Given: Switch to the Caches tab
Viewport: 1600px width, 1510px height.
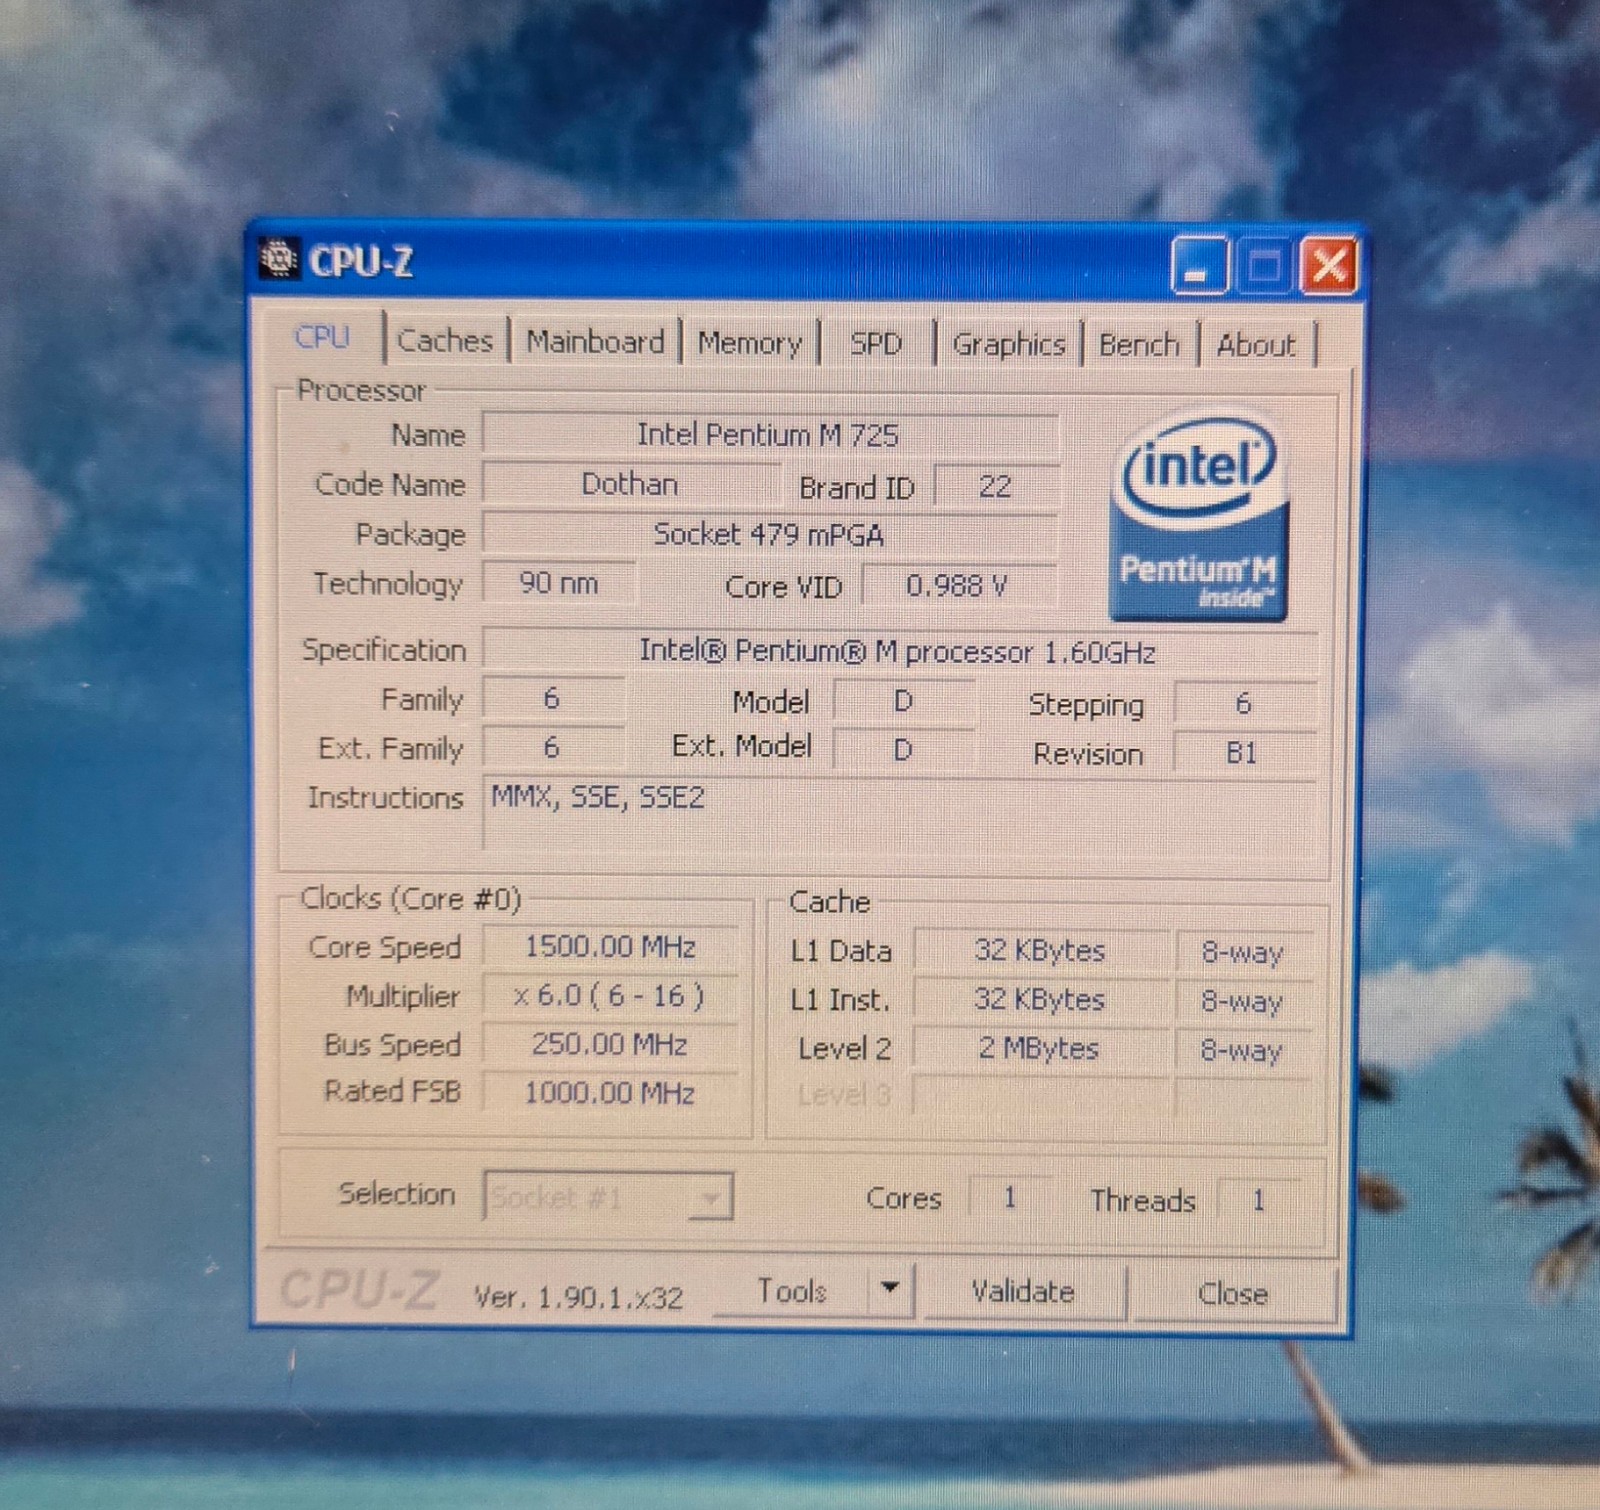Looking at the screenshot, I should tap(445, 341).
